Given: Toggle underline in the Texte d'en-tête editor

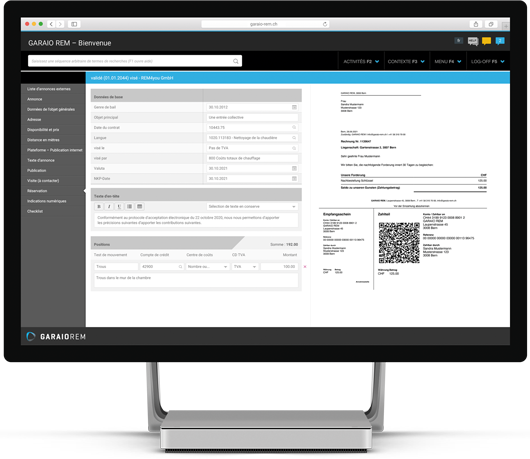Looking at the screenshot, I should pyautogui.click(x=119, y=207).
